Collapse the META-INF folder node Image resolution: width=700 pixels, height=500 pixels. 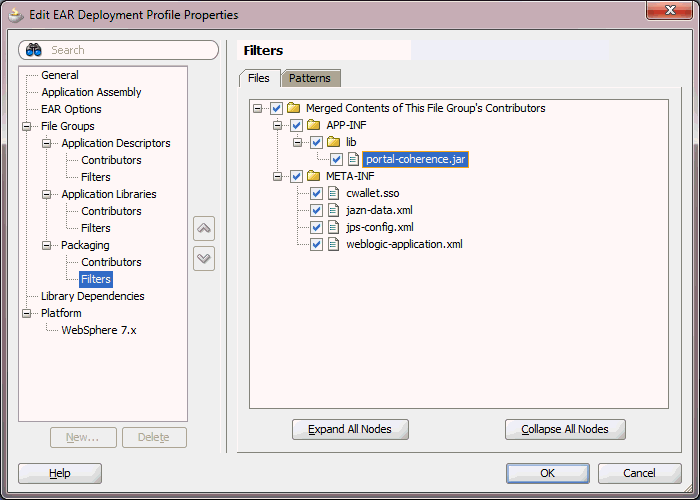pos(278,176)
